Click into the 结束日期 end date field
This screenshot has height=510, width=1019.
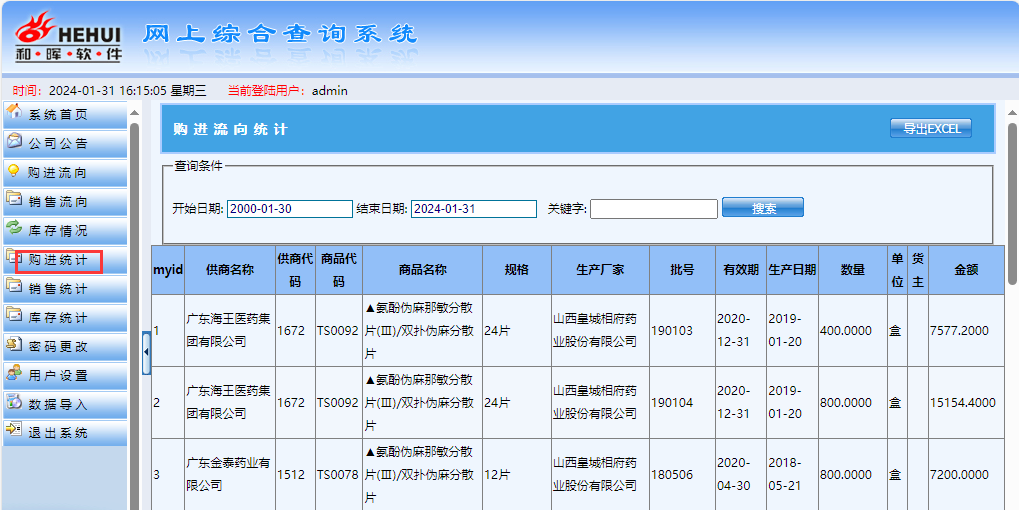click(x=473, y=209)
